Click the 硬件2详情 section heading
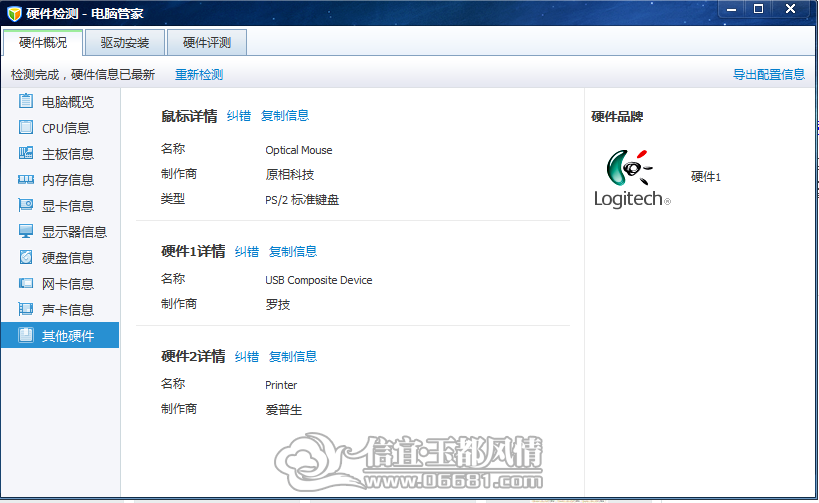819x503 pixels. point(193,357)
